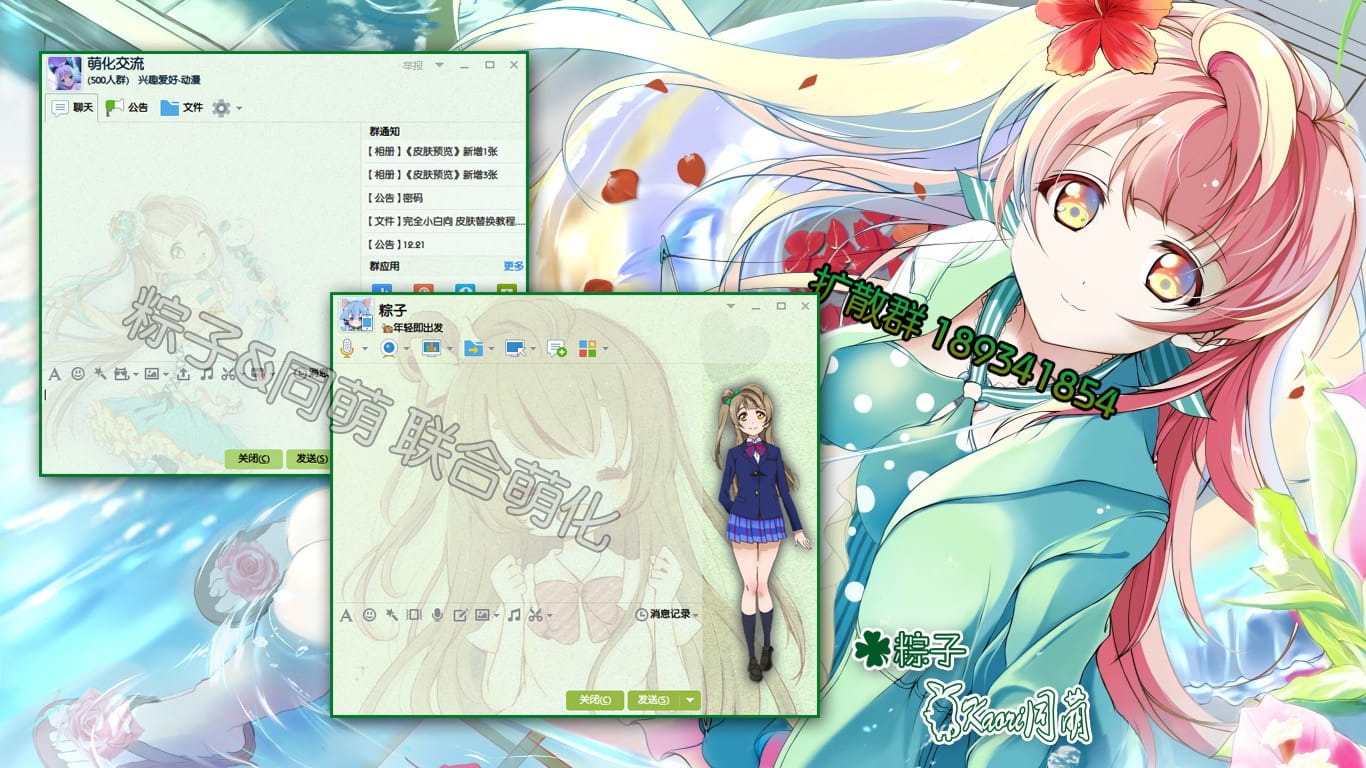Open font settings in 粽子 chat toolbar
Screen dimensions: 1366x768
click(347, 615)
